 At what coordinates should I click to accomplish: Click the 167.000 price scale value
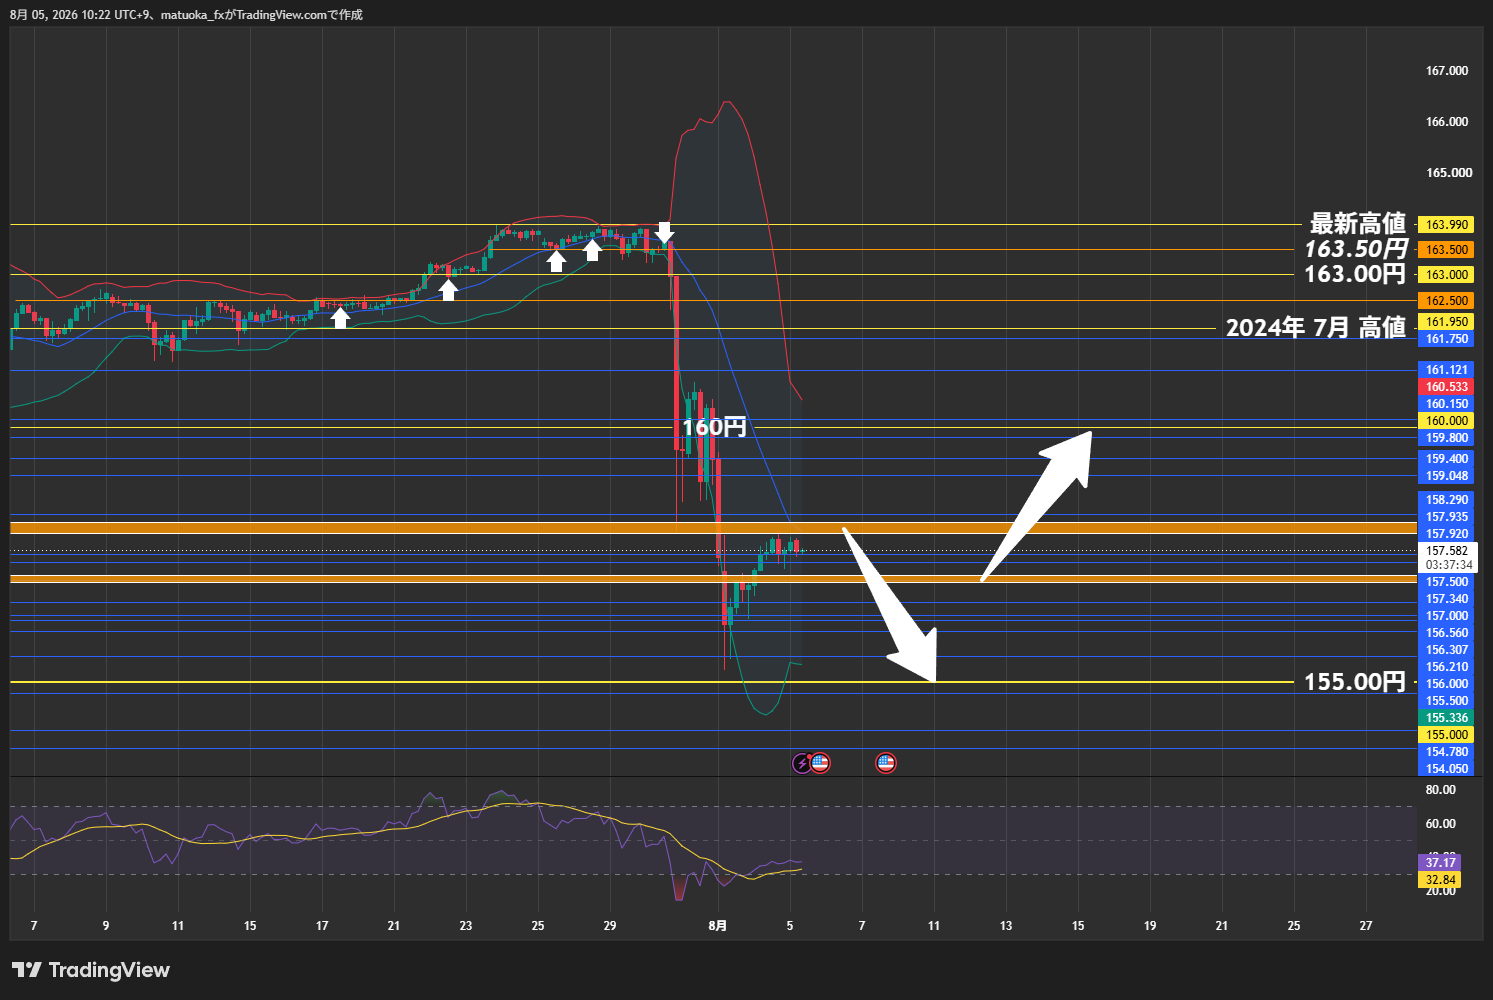click(1447, 71)
